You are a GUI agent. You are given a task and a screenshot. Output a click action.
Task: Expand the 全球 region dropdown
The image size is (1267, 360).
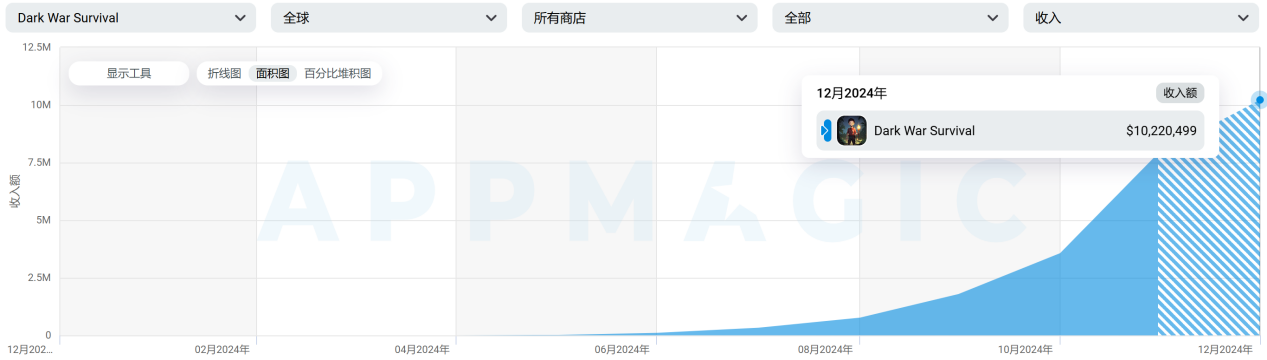pos(388,18)
